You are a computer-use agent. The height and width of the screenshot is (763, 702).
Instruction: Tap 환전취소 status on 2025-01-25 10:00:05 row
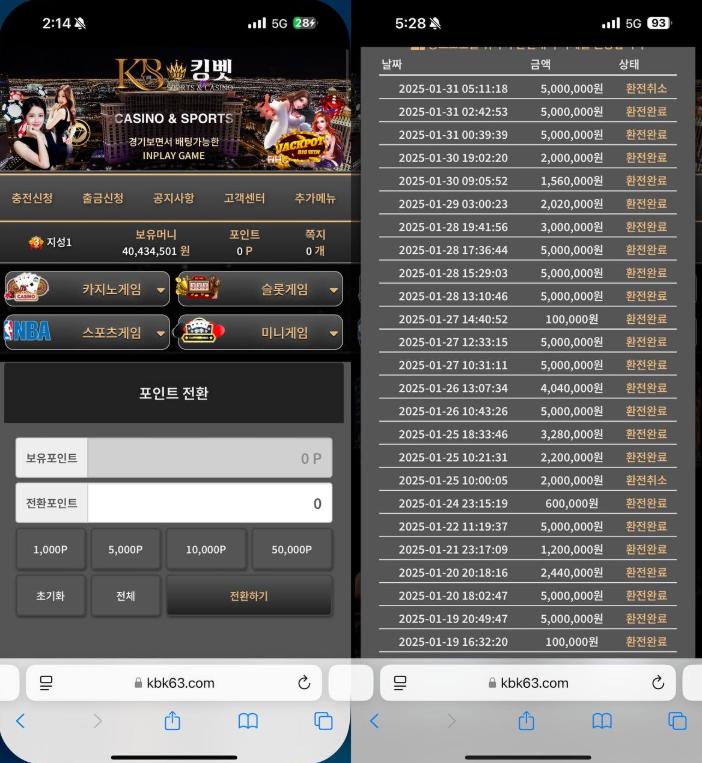tap(646, 480)
